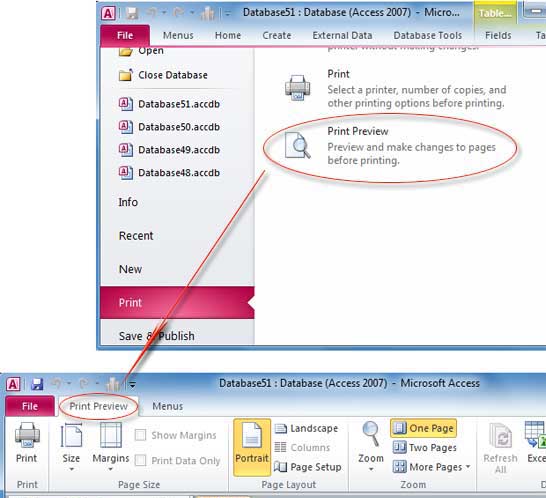The width and height of the screenshot is (546, 498).
Task: Open recent file Database48.accdb
Action: point(170,173)
